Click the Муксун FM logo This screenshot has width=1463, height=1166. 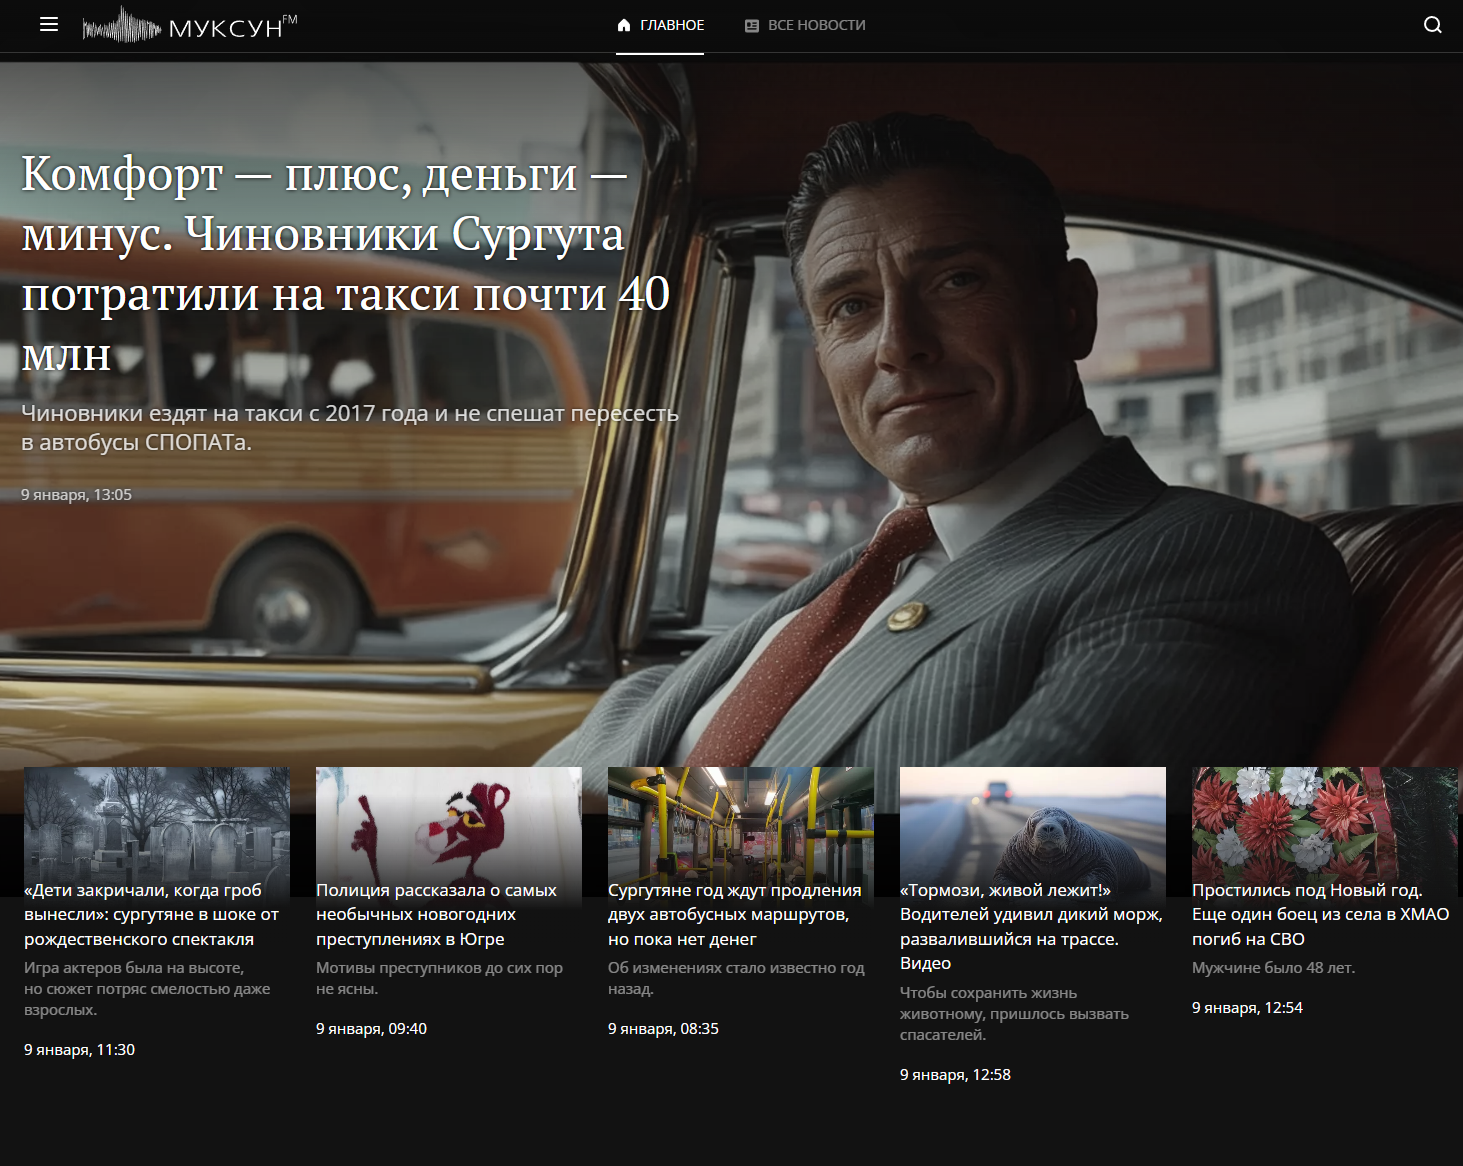click(190, 25)
